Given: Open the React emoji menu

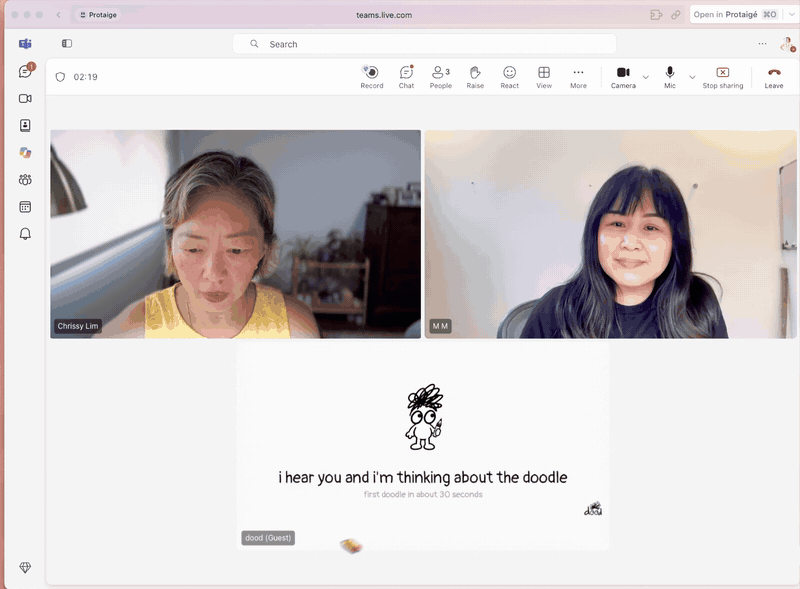Looking at the screenshot, I should (x=509, y=77).
